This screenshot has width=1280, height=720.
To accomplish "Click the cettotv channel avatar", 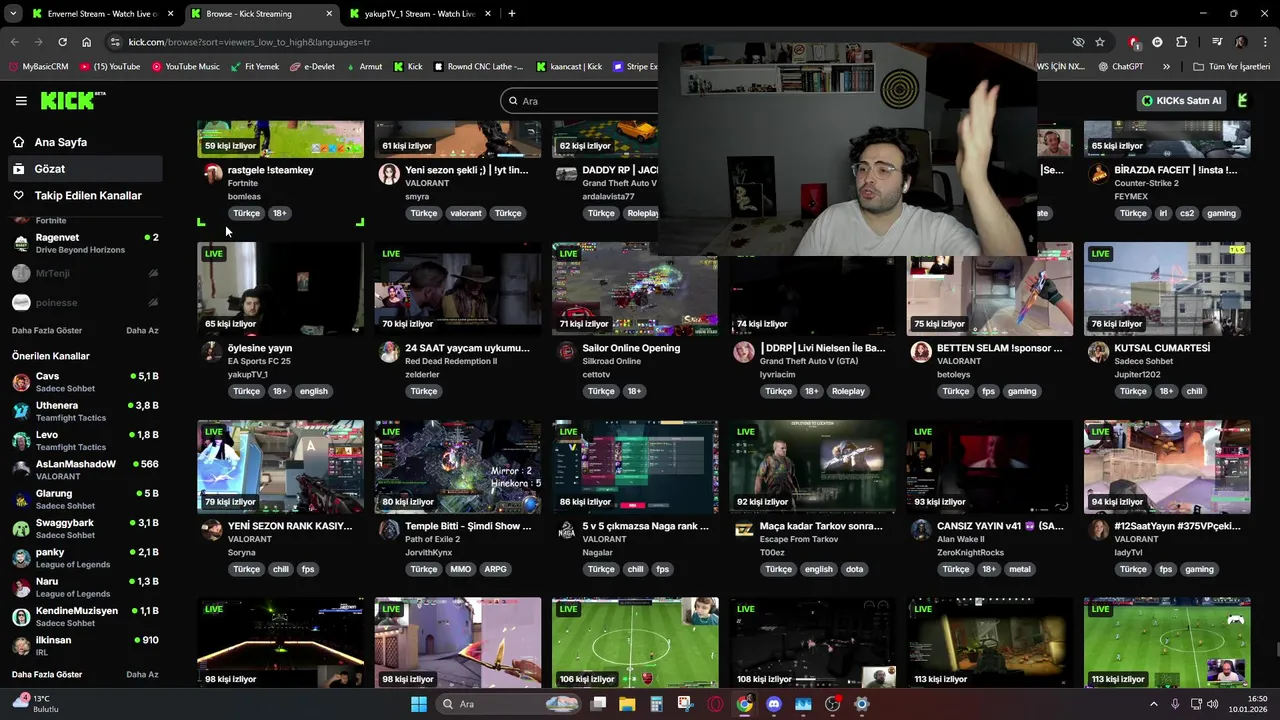I will 566,352.
